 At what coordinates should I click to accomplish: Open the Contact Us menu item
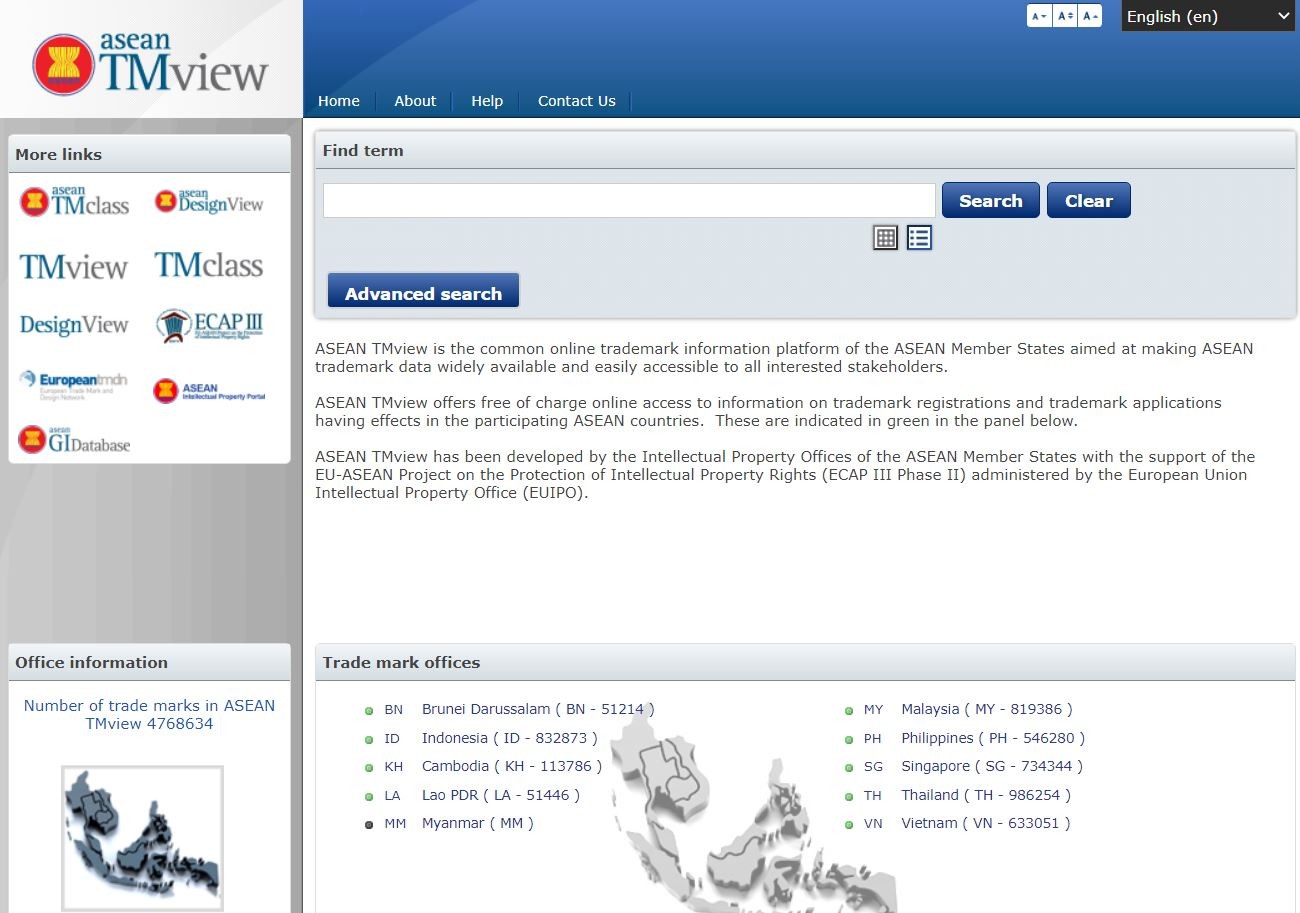[576, 101]
